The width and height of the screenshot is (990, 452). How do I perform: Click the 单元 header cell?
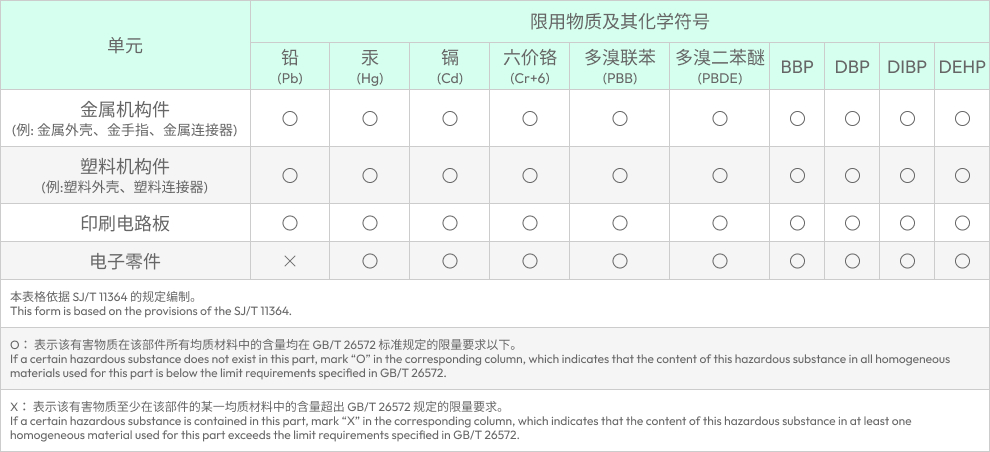(125, 46)
